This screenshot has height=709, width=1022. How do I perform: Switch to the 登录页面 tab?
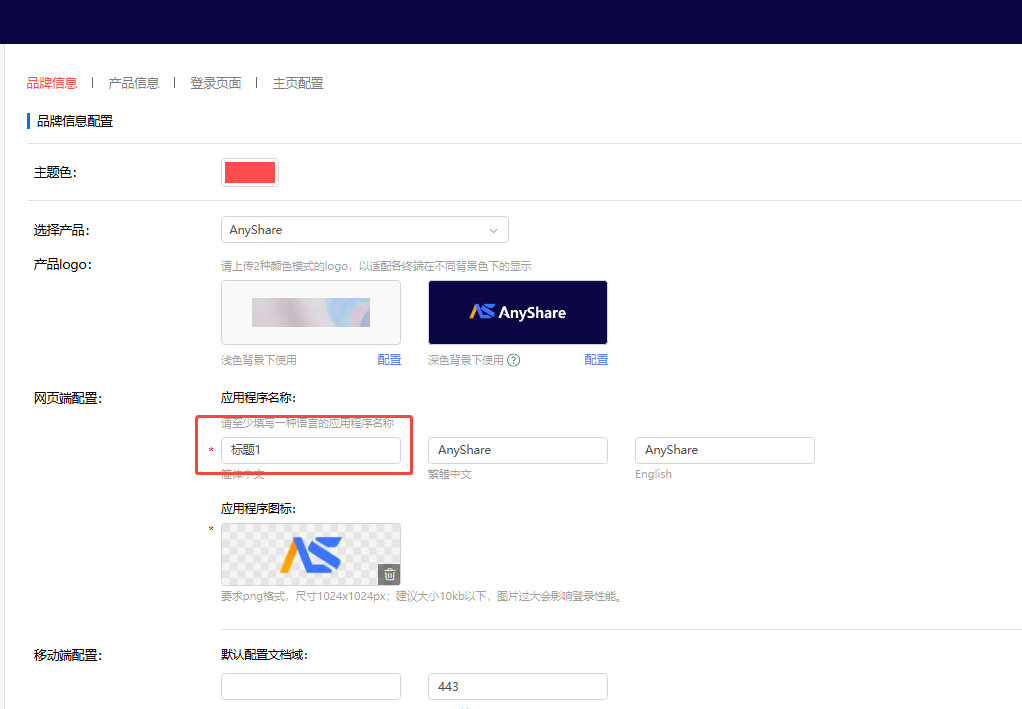pyautogui.click(x=215, y=82)
